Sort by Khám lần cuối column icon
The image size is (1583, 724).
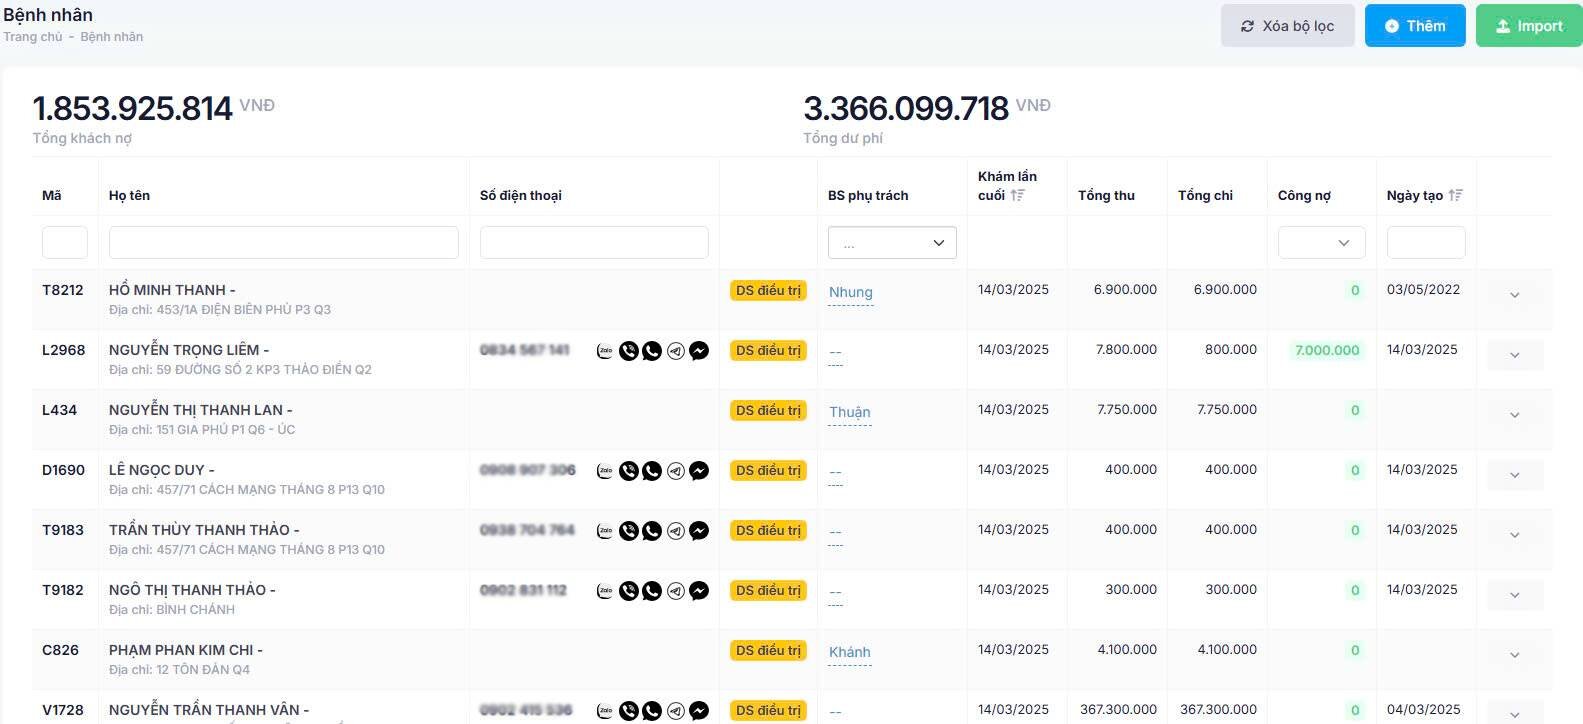point(1018,195)
